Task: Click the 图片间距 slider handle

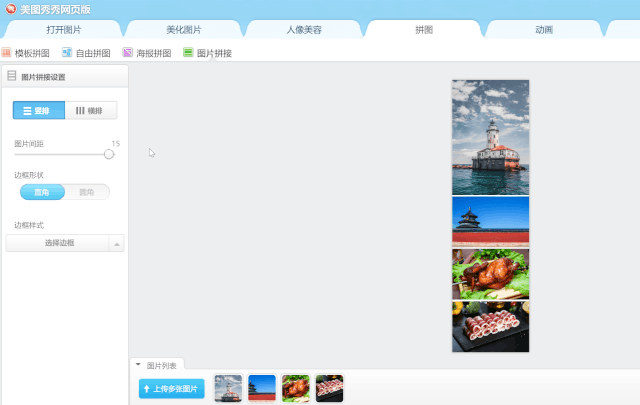Action: pos(109,154)
